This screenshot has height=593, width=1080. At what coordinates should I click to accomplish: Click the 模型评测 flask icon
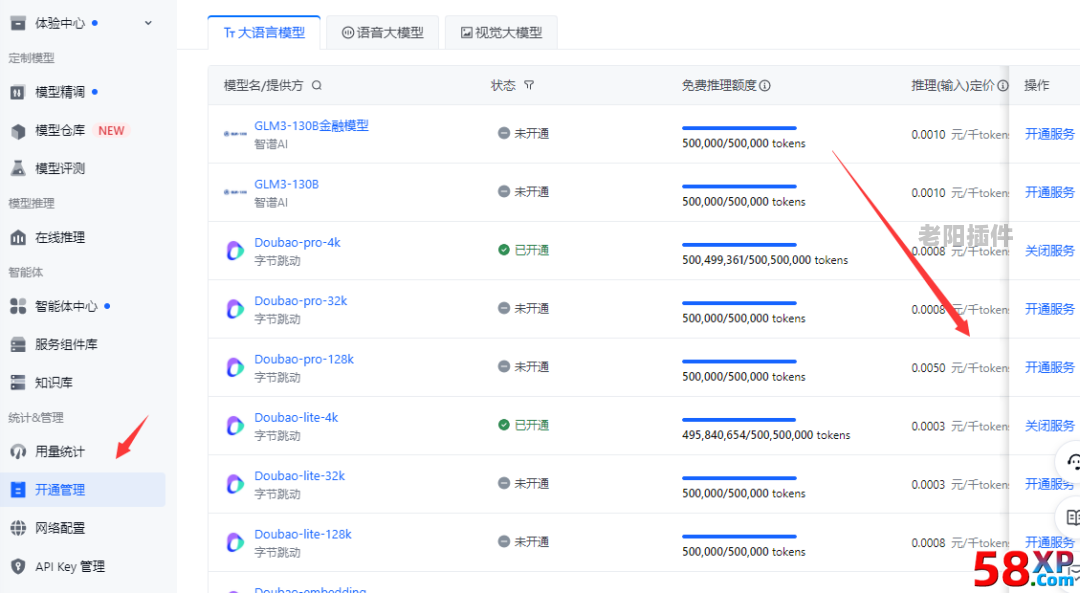coord(18,168)
